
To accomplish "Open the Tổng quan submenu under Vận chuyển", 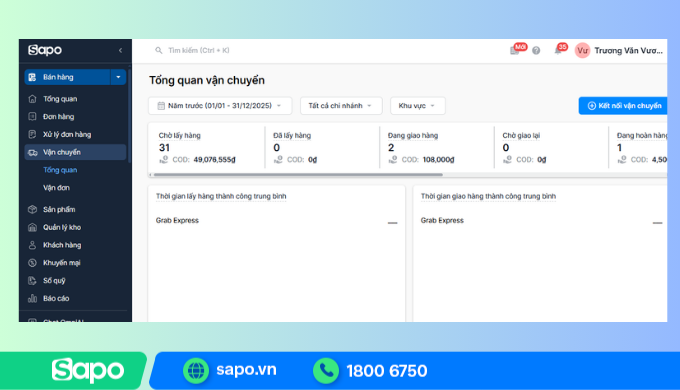I will coord(60,170).
